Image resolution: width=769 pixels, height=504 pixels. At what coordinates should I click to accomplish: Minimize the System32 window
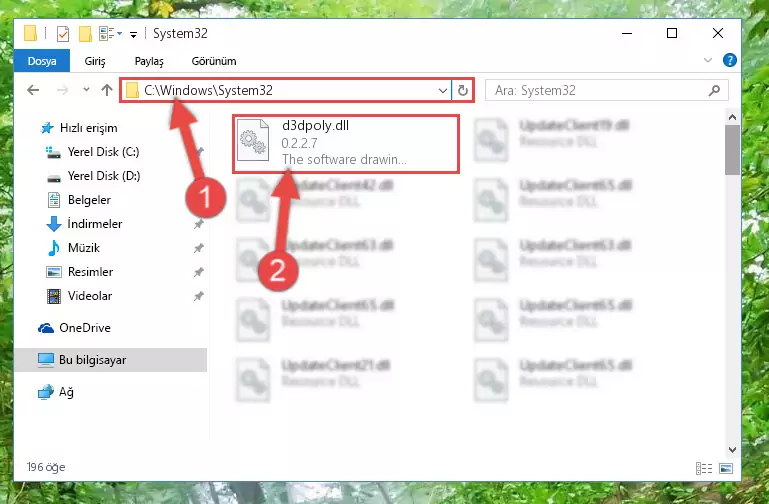(627, 33)
